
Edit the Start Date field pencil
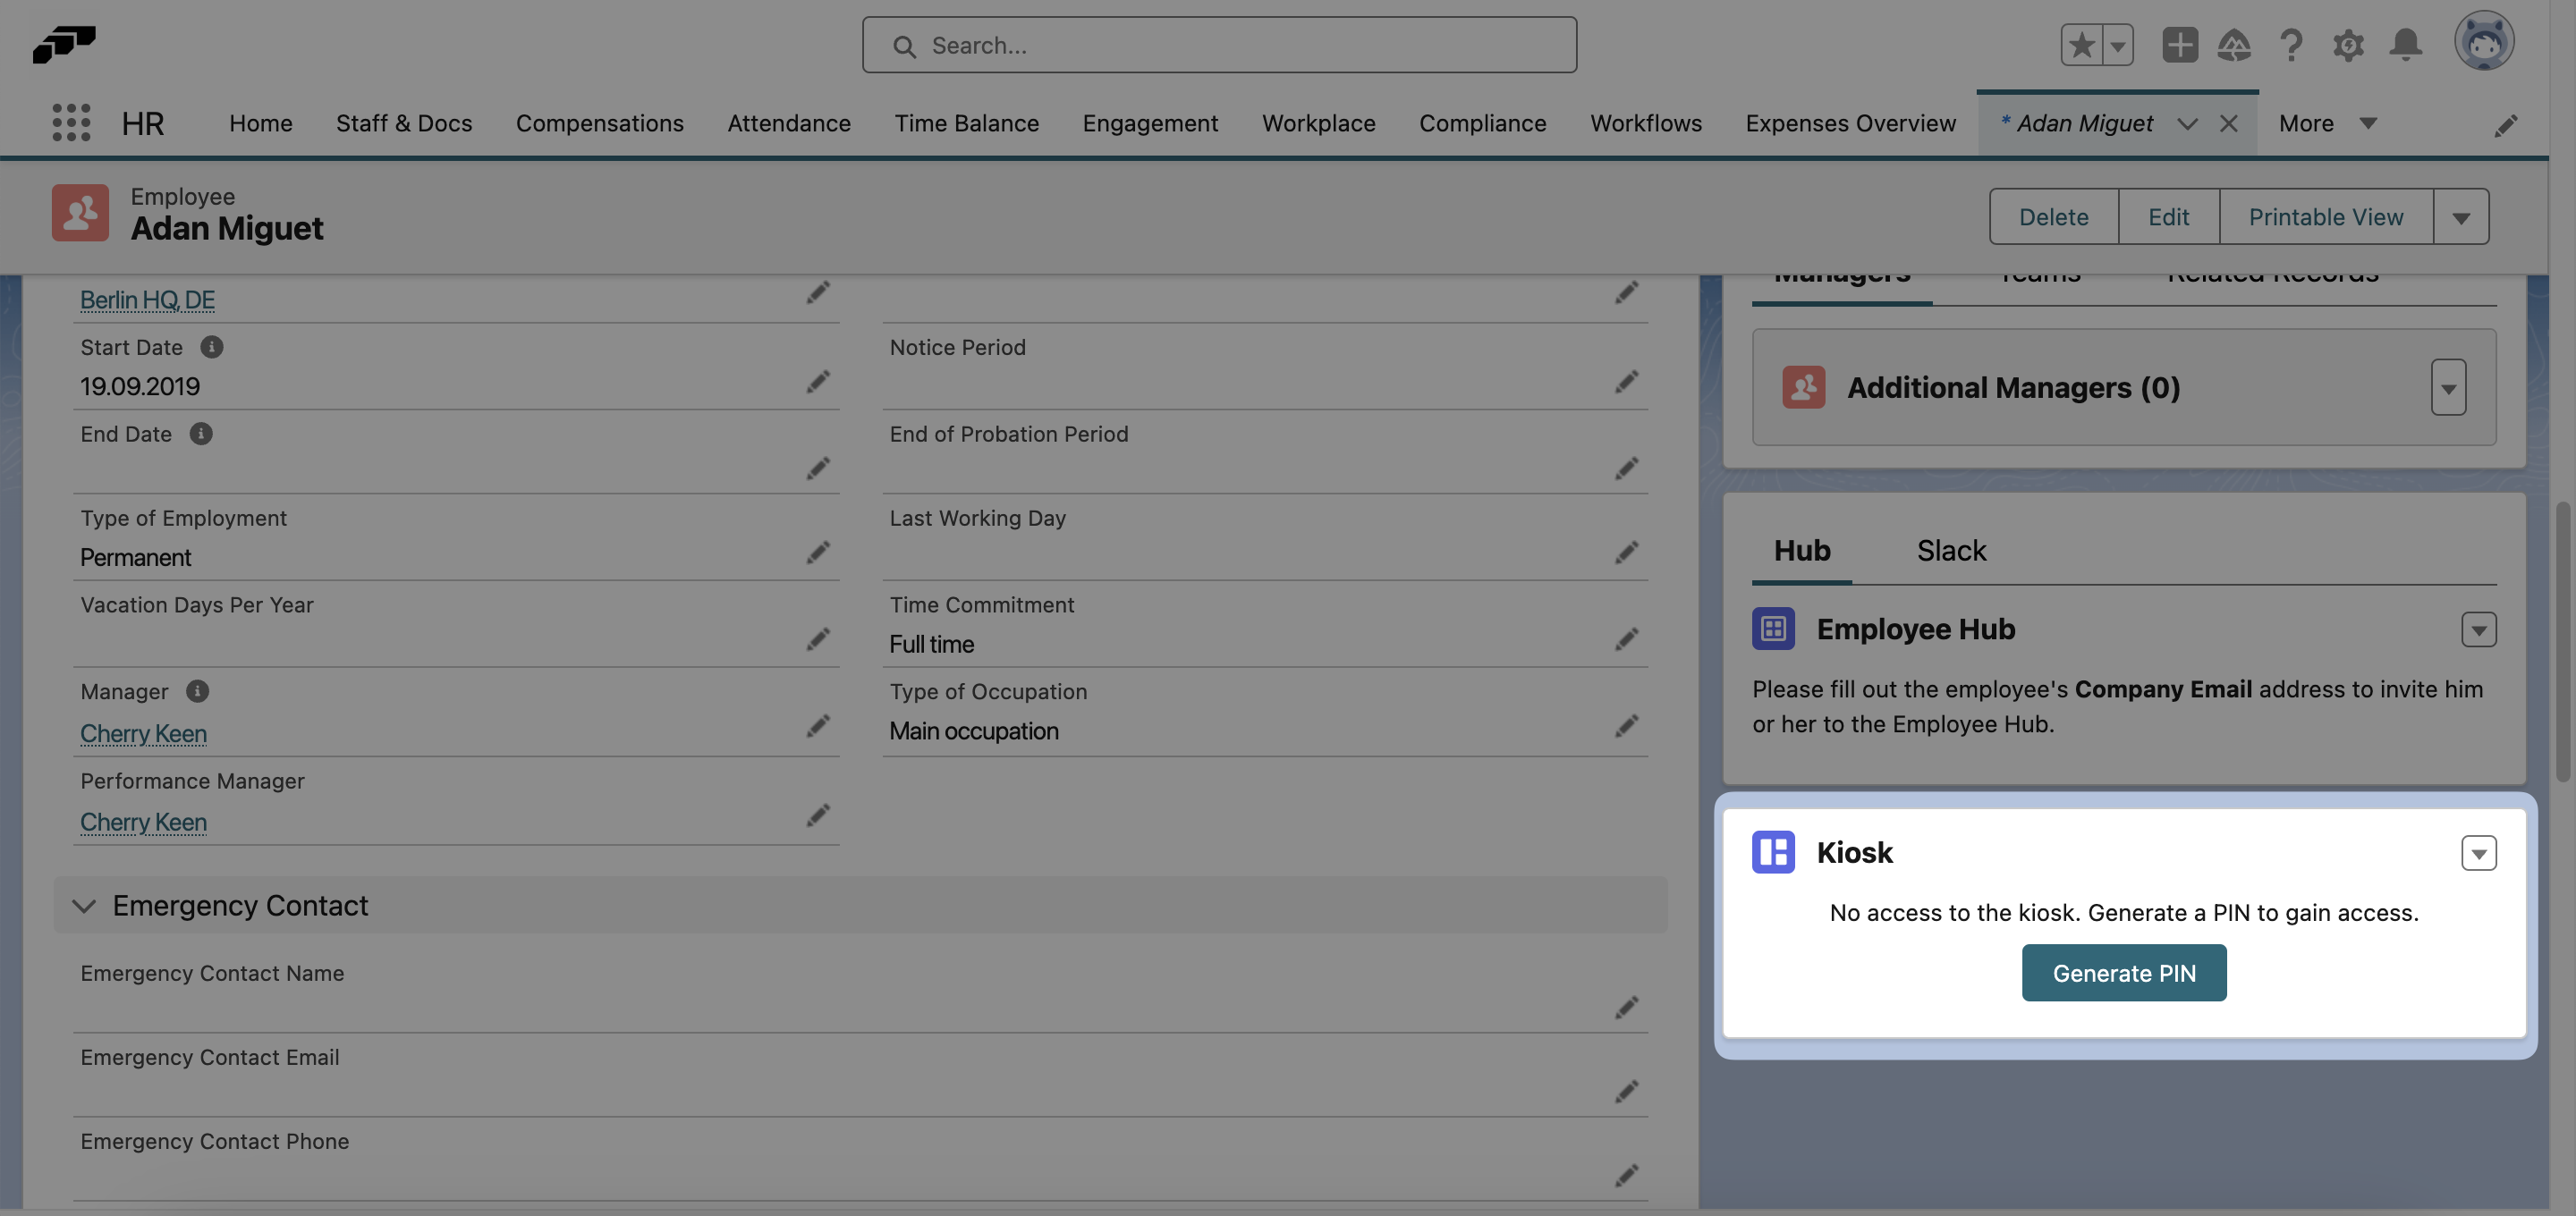pyautogui.click(x=818, y=382)
